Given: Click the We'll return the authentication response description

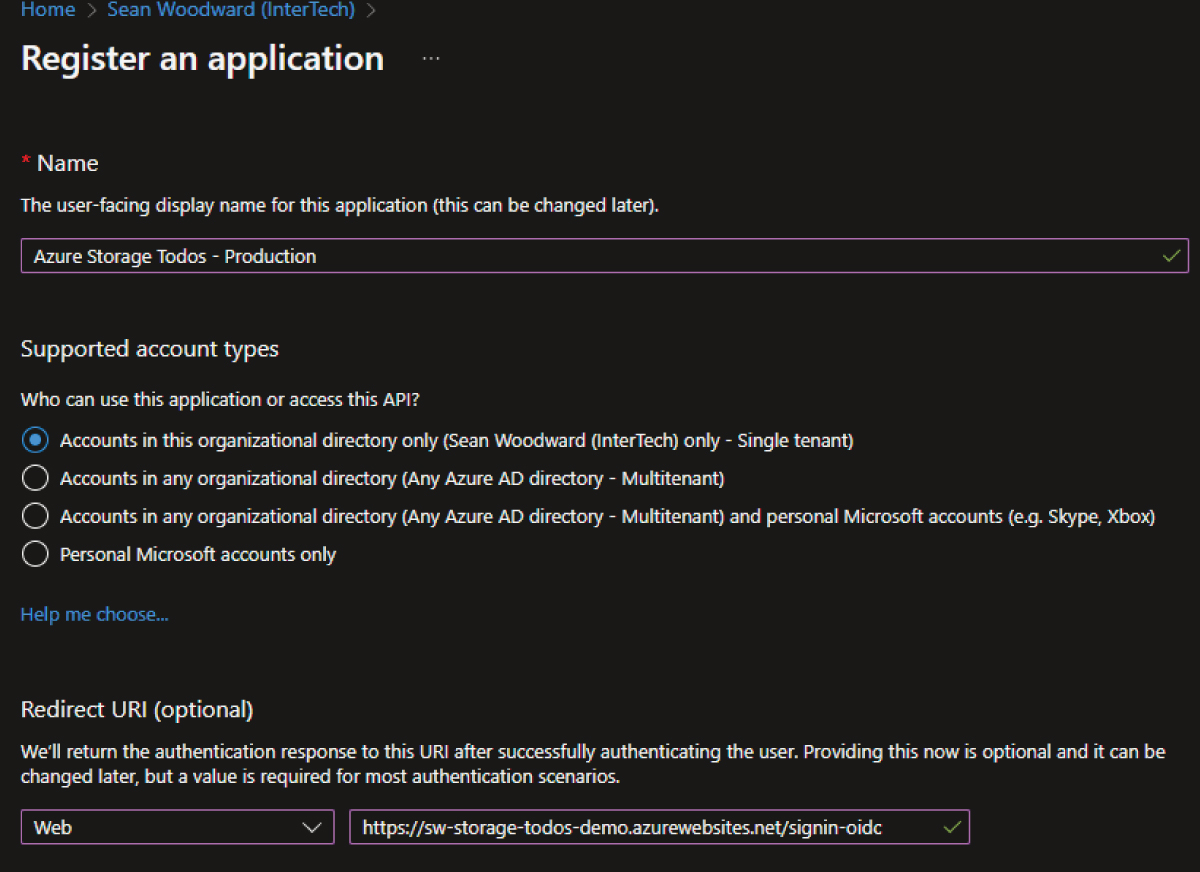Looking at the screenshot, I should tap(593, 763).
